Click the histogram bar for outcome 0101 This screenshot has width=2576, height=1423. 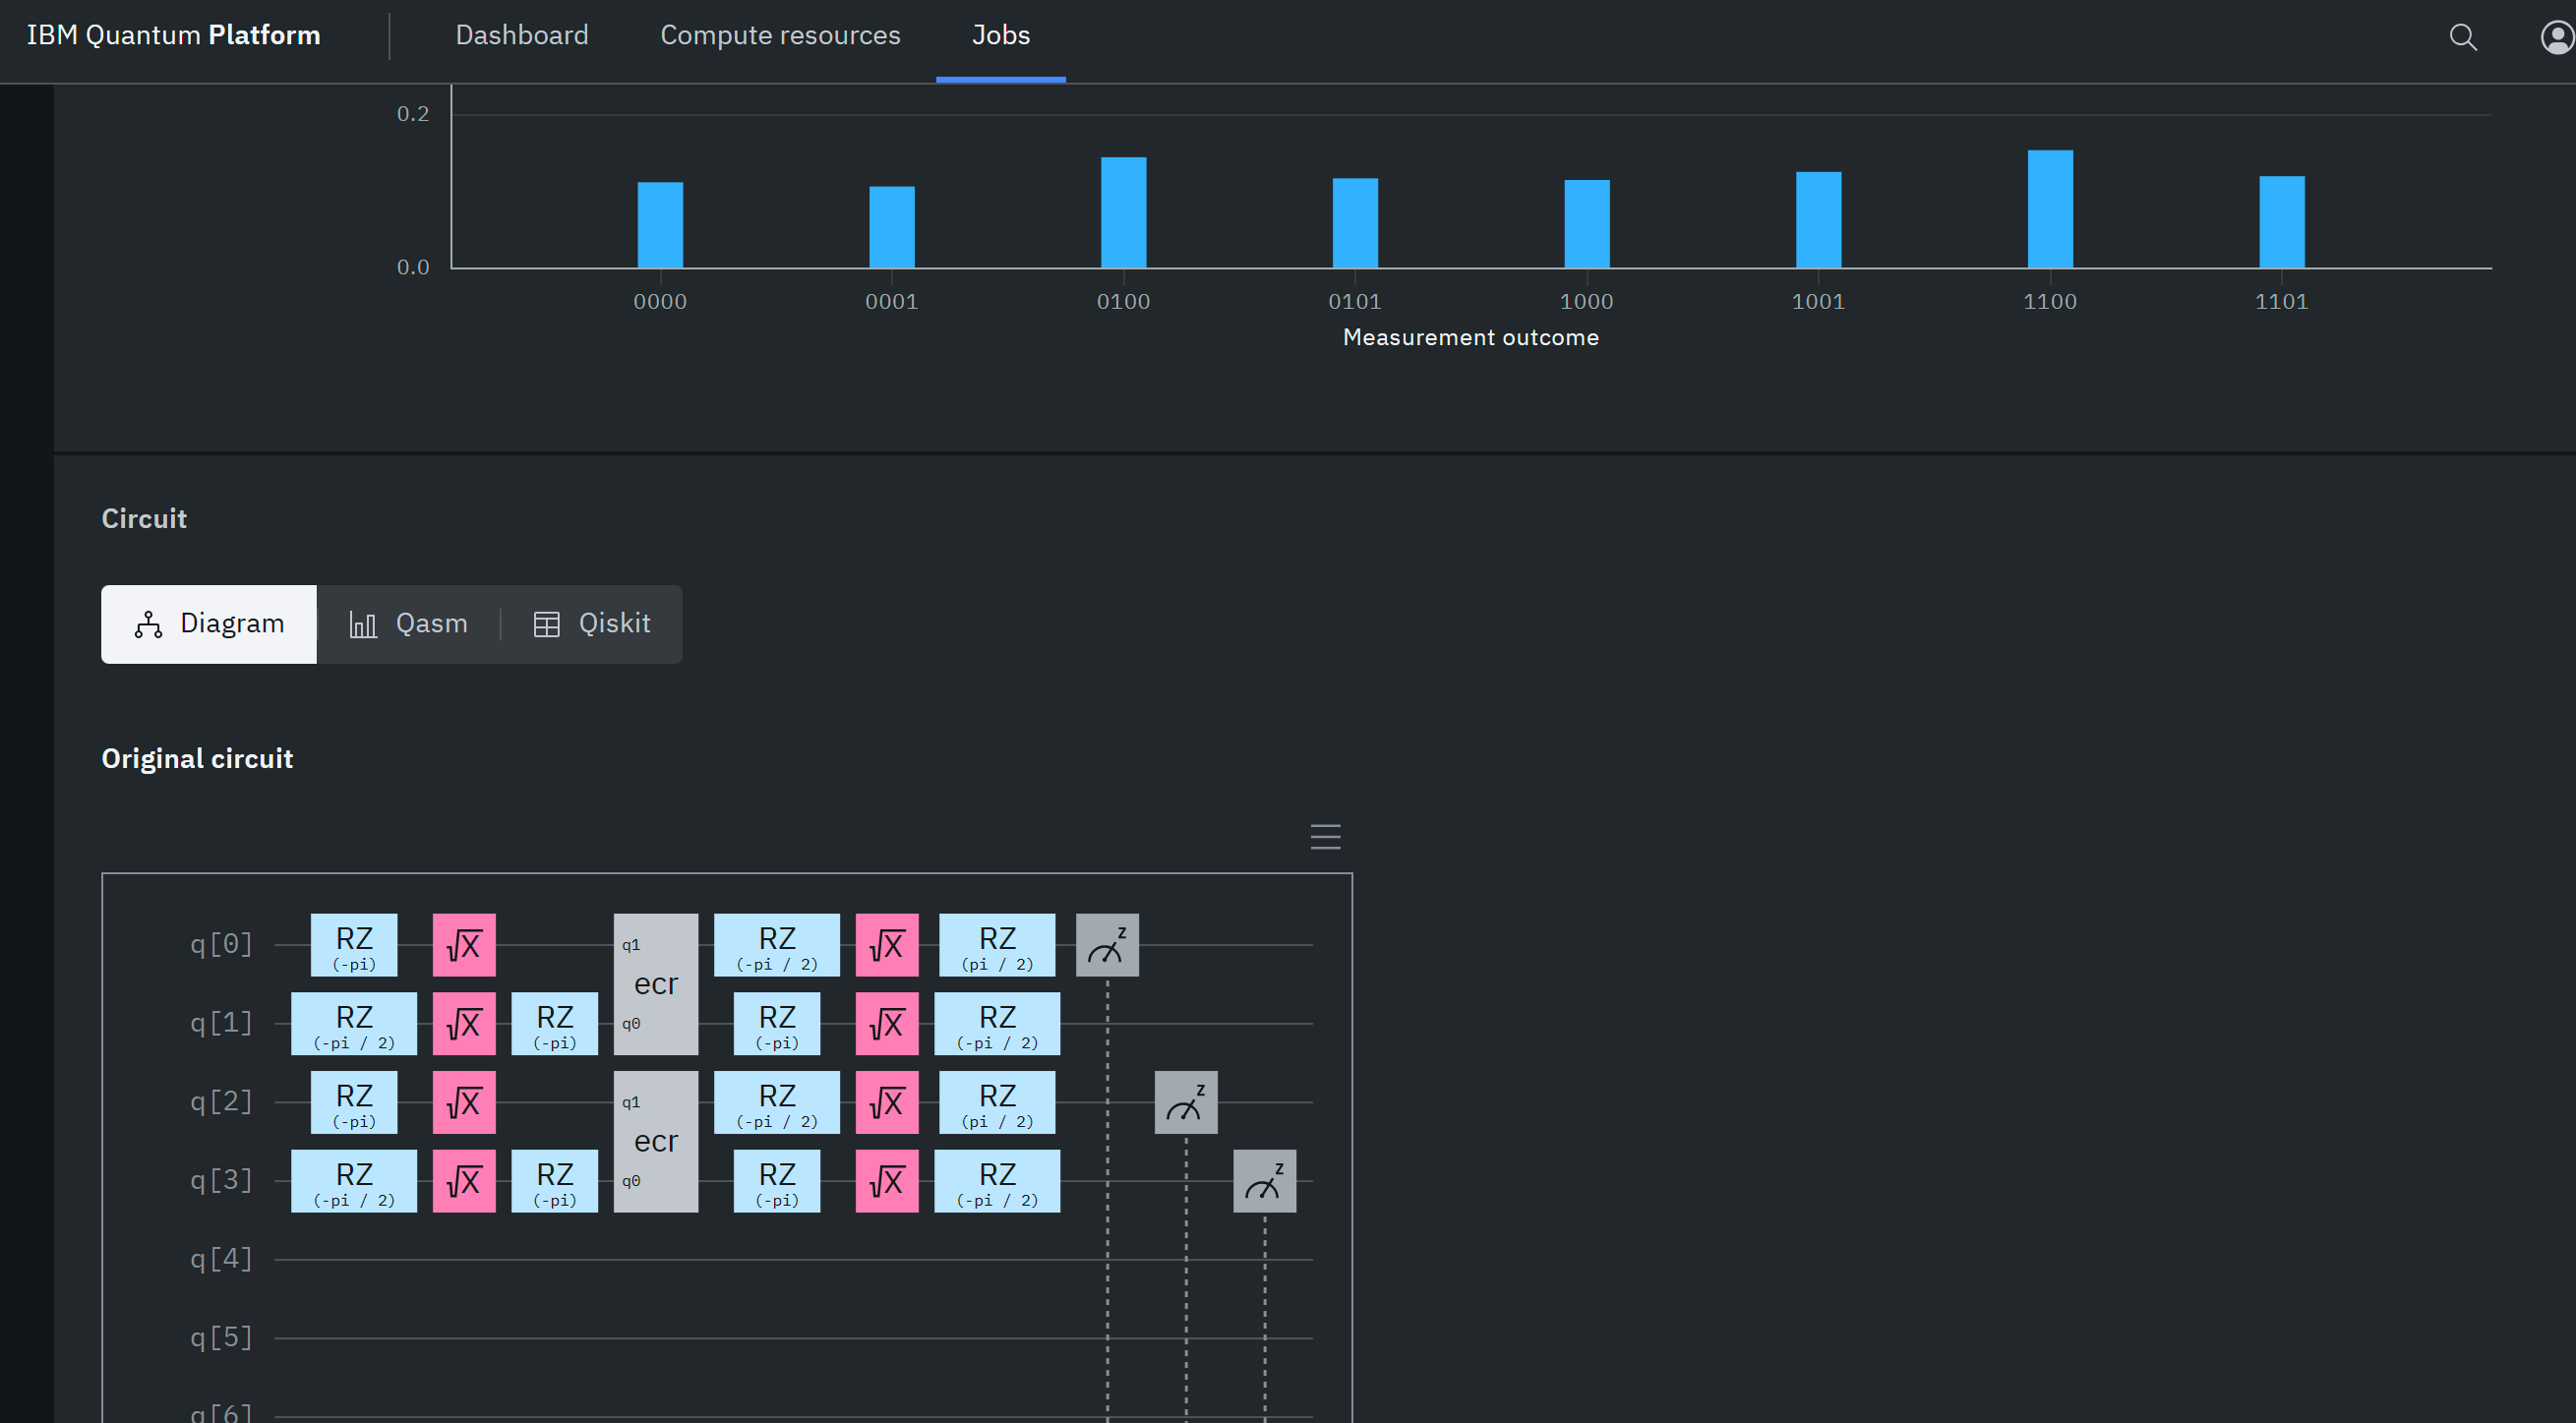1355,223
